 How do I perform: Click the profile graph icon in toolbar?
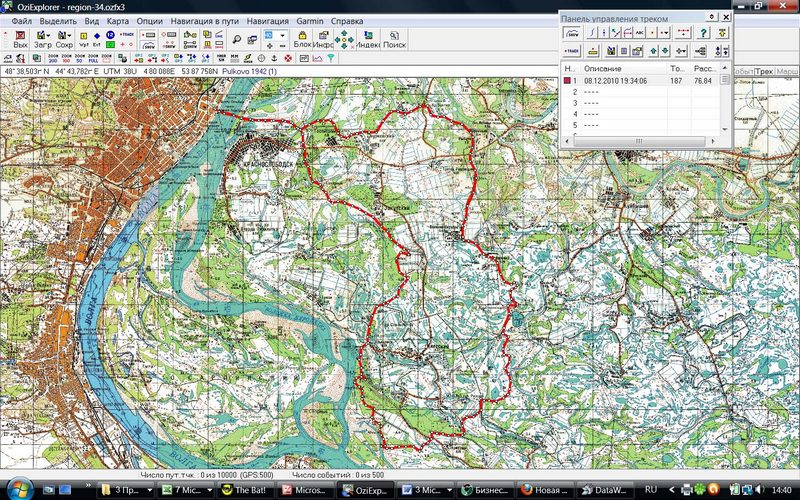(317, 58)
